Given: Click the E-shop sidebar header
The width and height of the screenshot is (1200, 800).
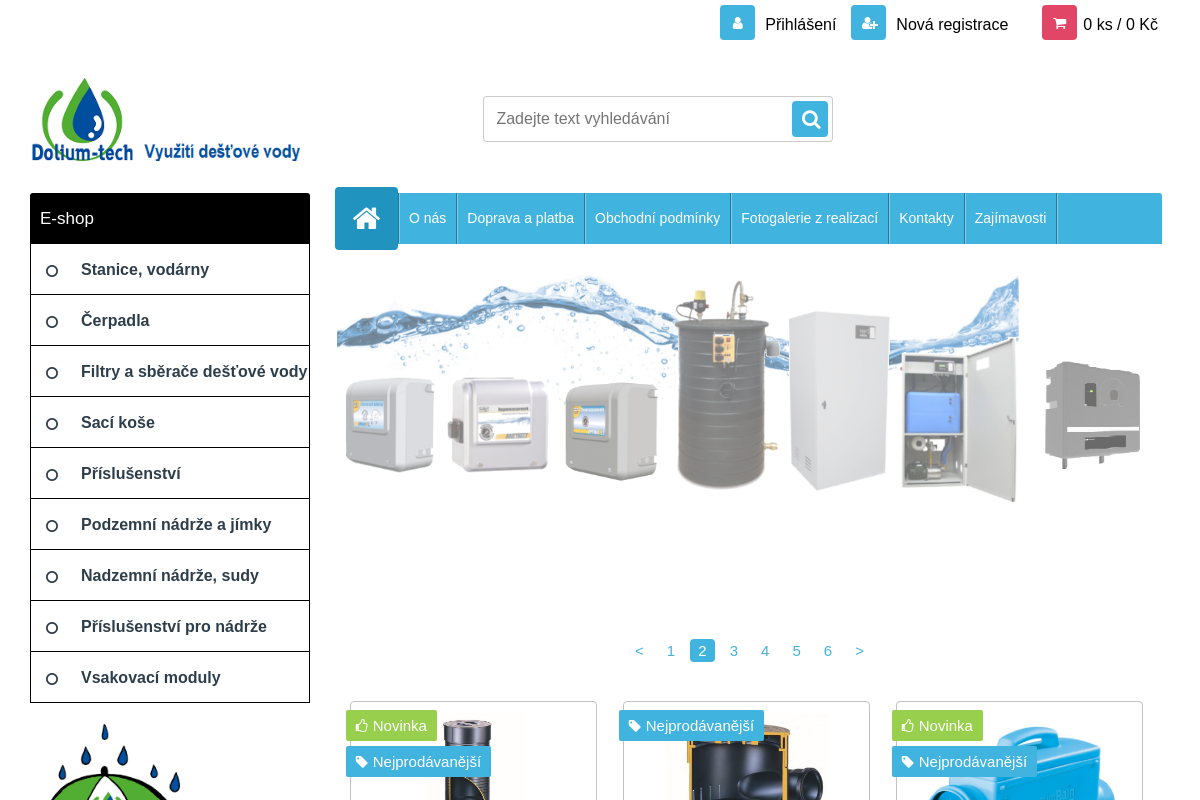Looking at the screenshot, I should click(170, 219).
